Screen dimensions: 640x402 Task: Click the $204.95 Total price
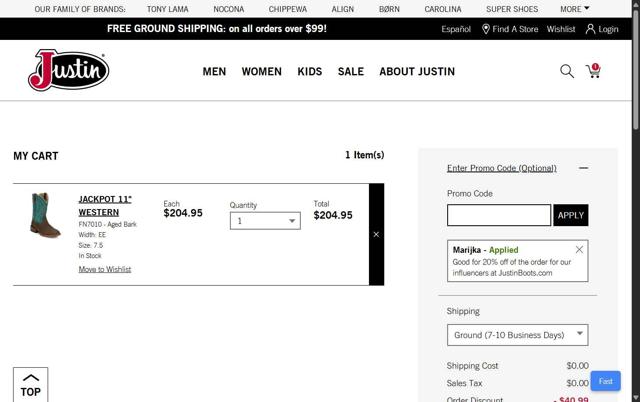click(333, 215)
